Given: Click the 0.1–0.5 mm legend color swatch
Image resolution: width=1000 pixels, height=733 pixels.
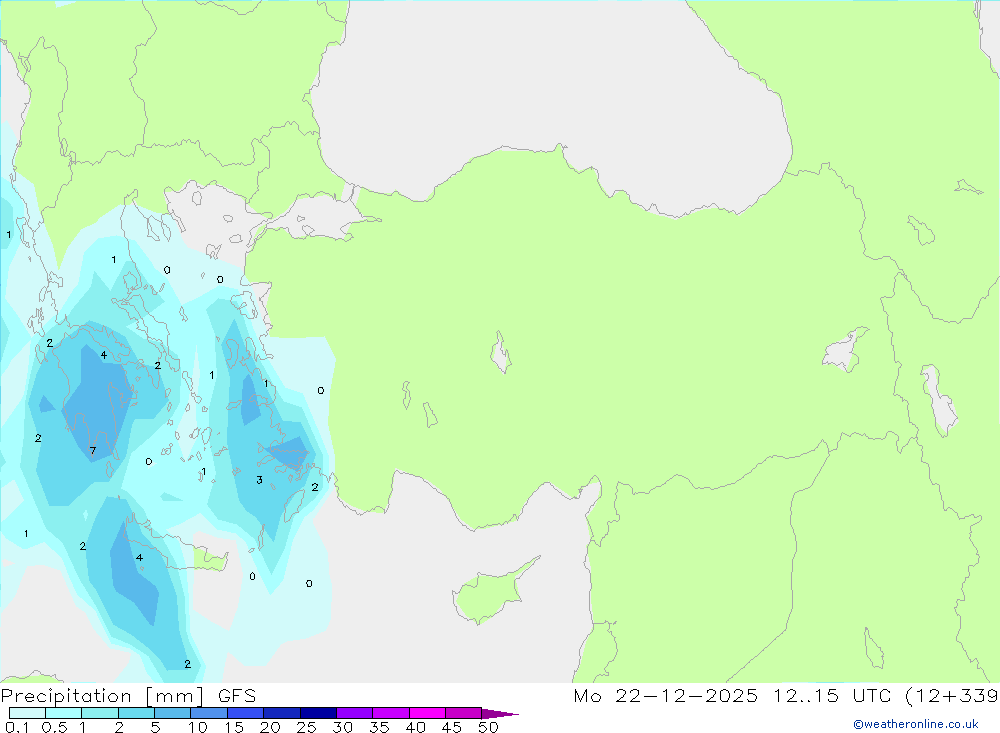Looking at the screenshot, I should (27, 713).
